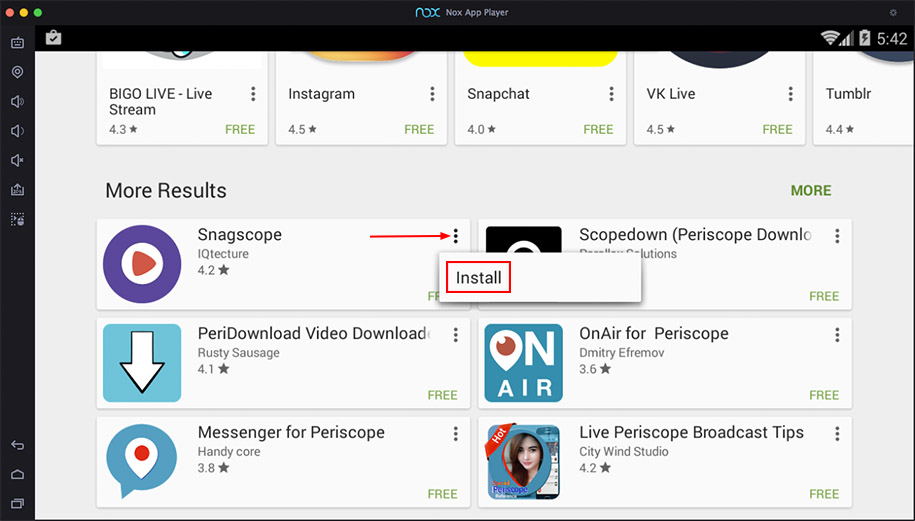Open overflow menu for OnAir for Periscope
Screen dimensions: 915x521
pyautogui.click(x=837, y=335)
